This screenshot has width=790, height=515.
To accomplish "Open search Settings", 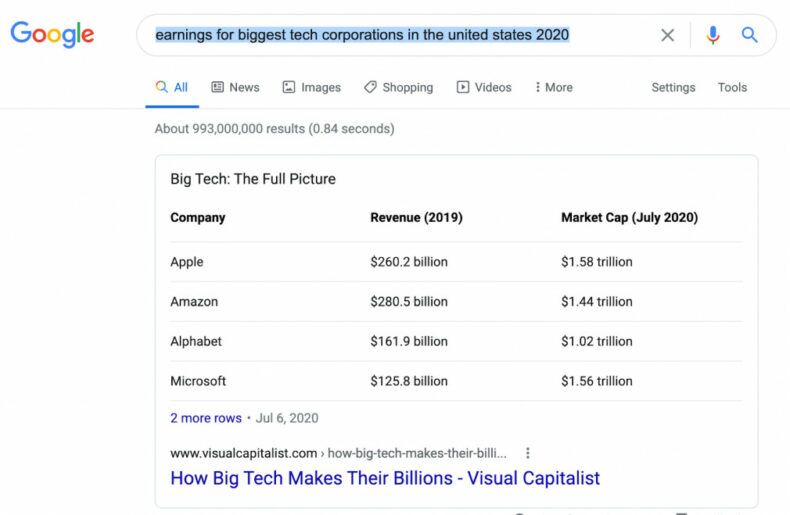I will point(673,87).
